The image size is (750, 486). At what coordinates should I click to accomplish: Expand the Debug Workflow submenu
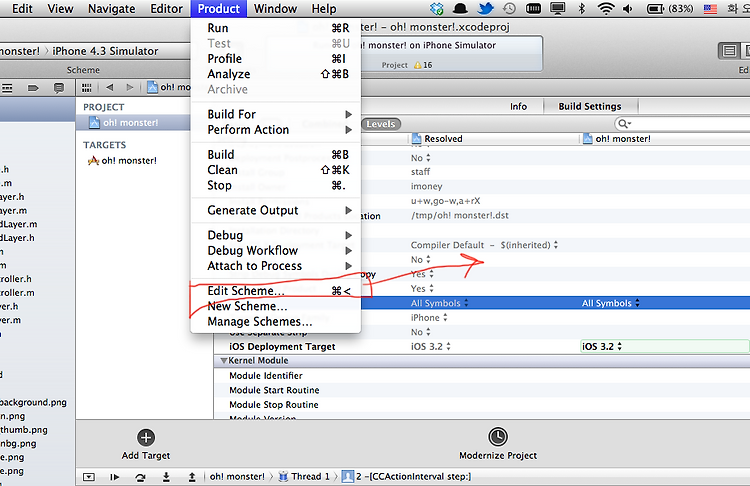coord(276,251)
